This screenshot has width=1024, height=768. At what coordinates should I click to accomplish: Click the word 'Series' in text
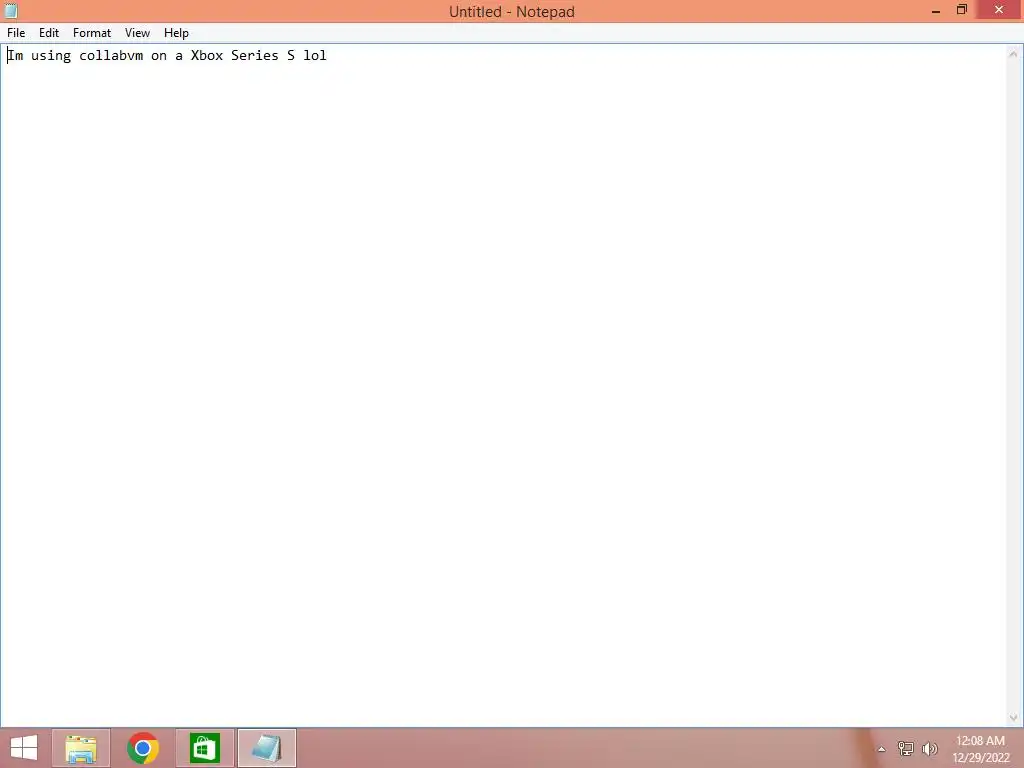point(255,56)
